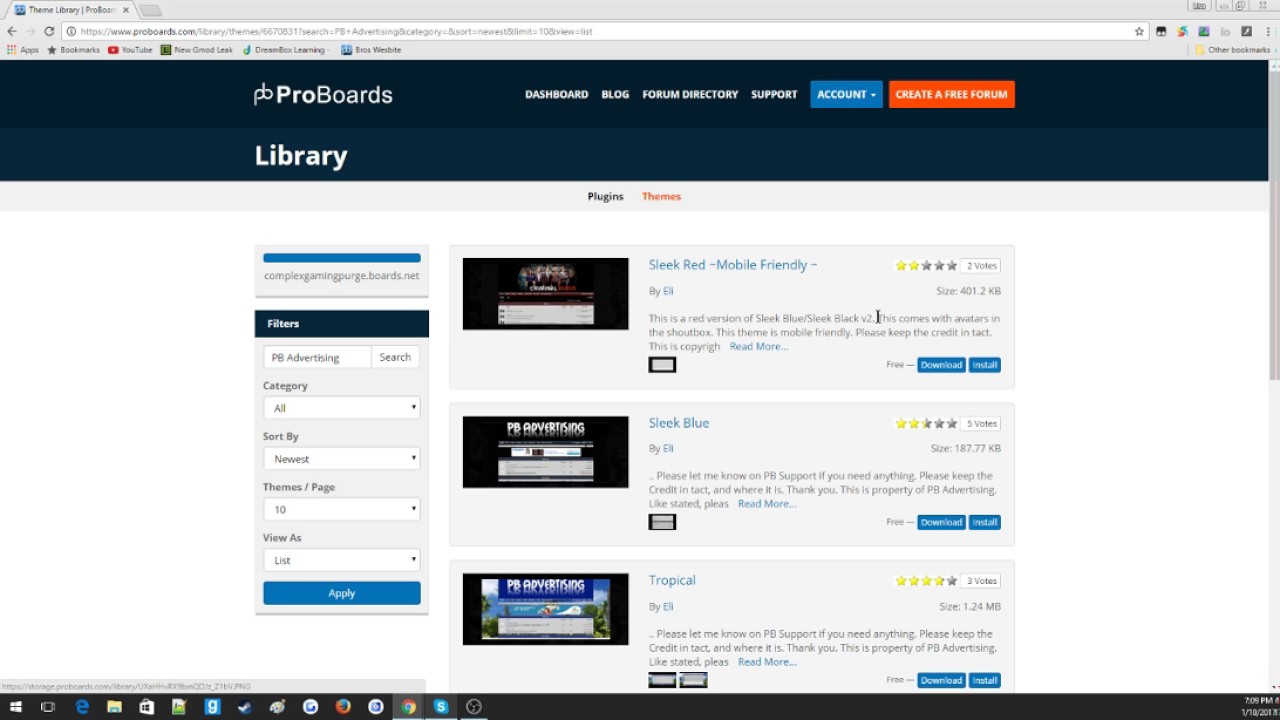Open Steam from the taskbar

(x=245, y=707)
